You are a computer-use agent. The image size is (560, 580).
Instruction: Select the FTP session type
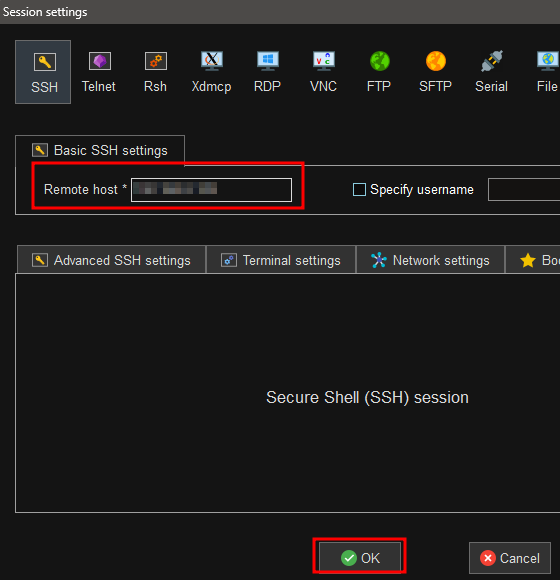coord(379,72)
